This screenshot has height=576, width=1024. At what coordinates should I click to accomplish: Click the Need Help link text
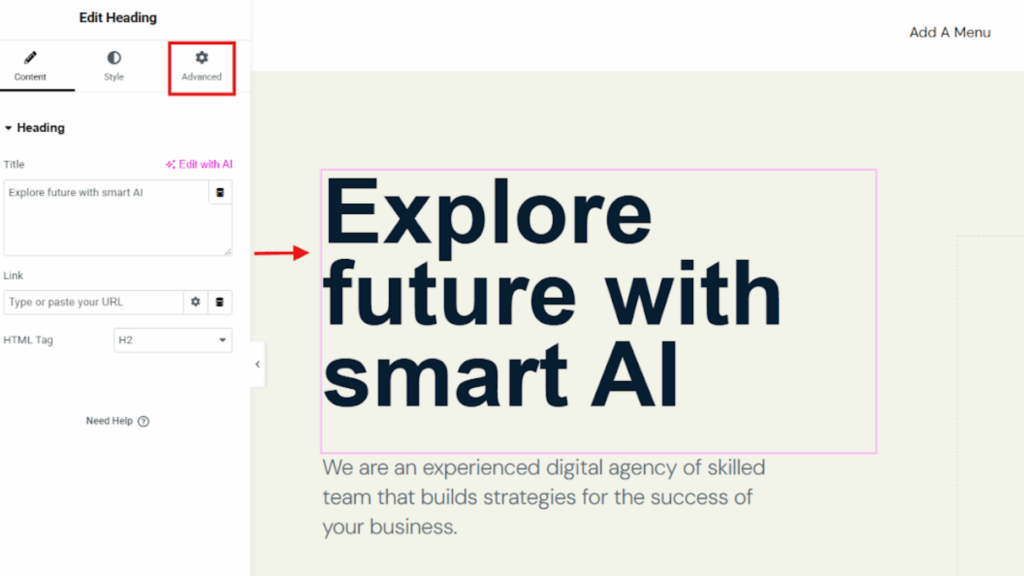point(109,421)
